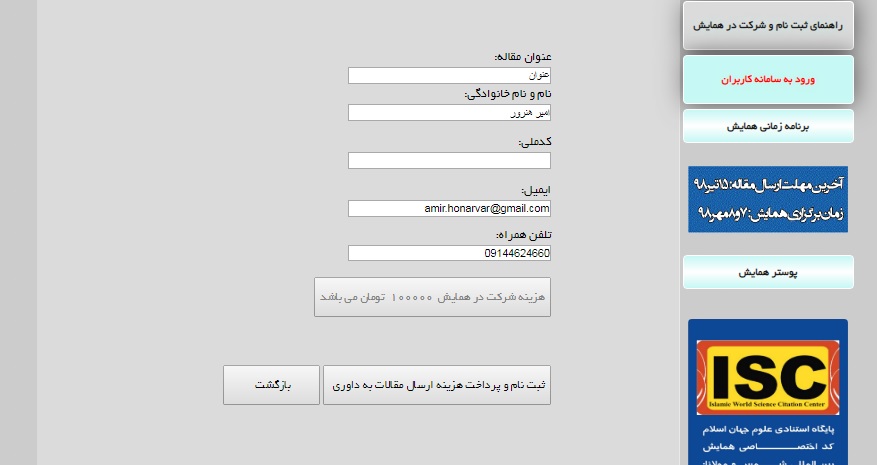Click the نام و نام خانوادگی label
877x465 pixels.
coord(508,94)
